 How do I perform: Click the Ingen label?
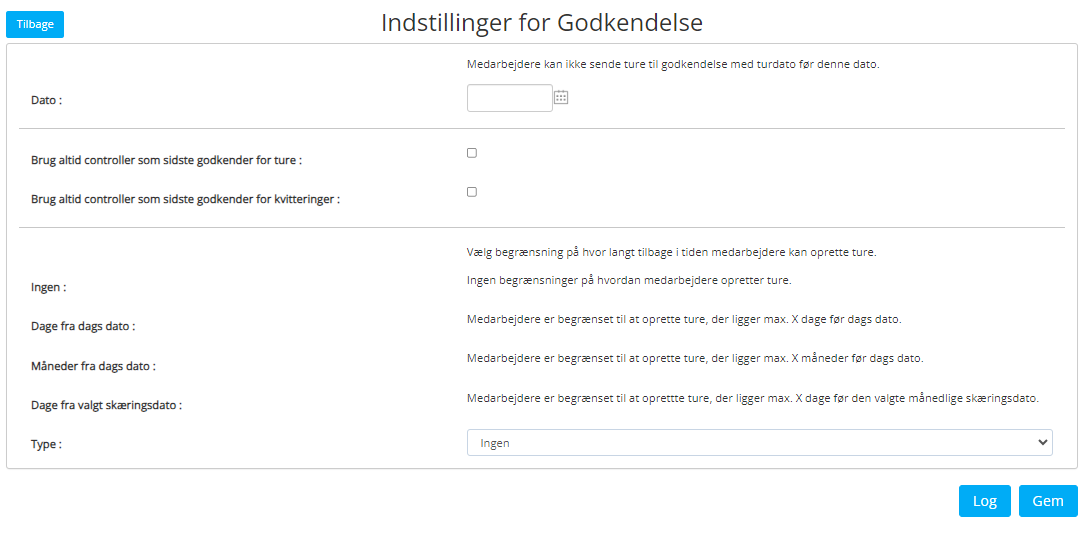(49, 287)
